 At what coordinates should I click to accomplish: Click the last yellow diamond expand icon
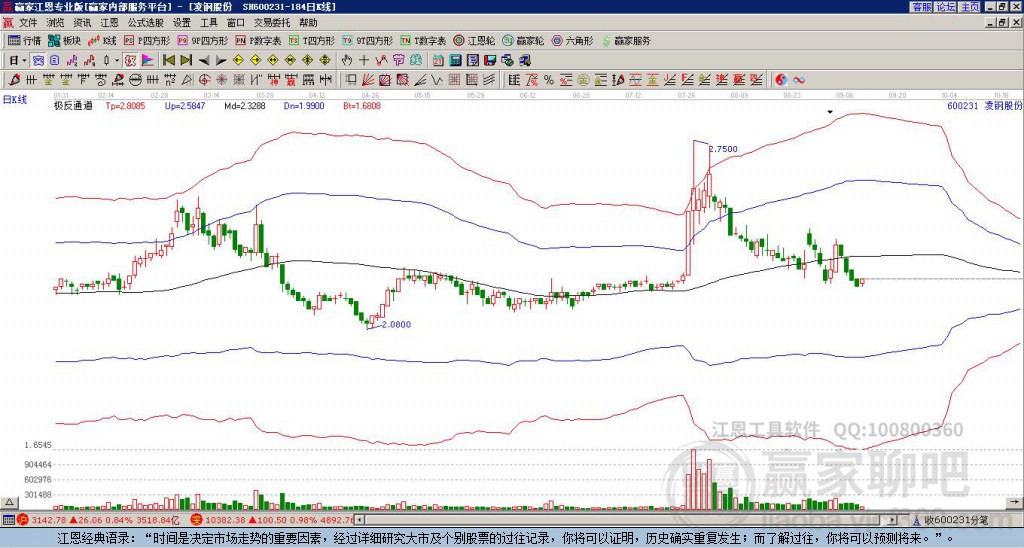click(x=325, y=61)
